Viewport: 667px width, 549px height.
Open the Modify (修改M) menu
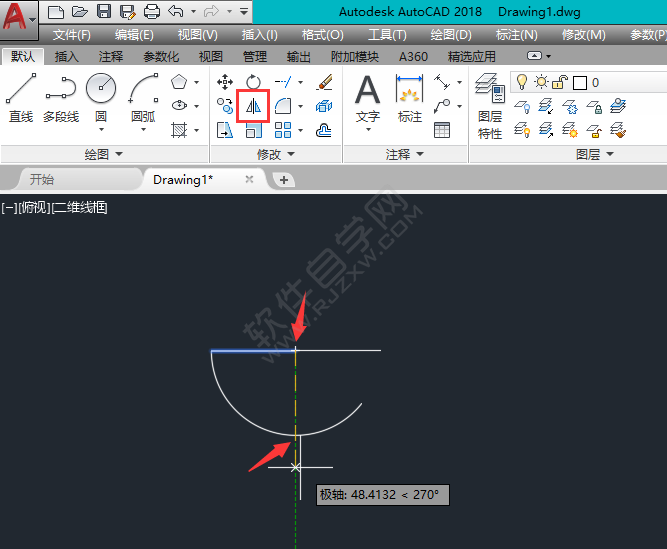point(583,34)
